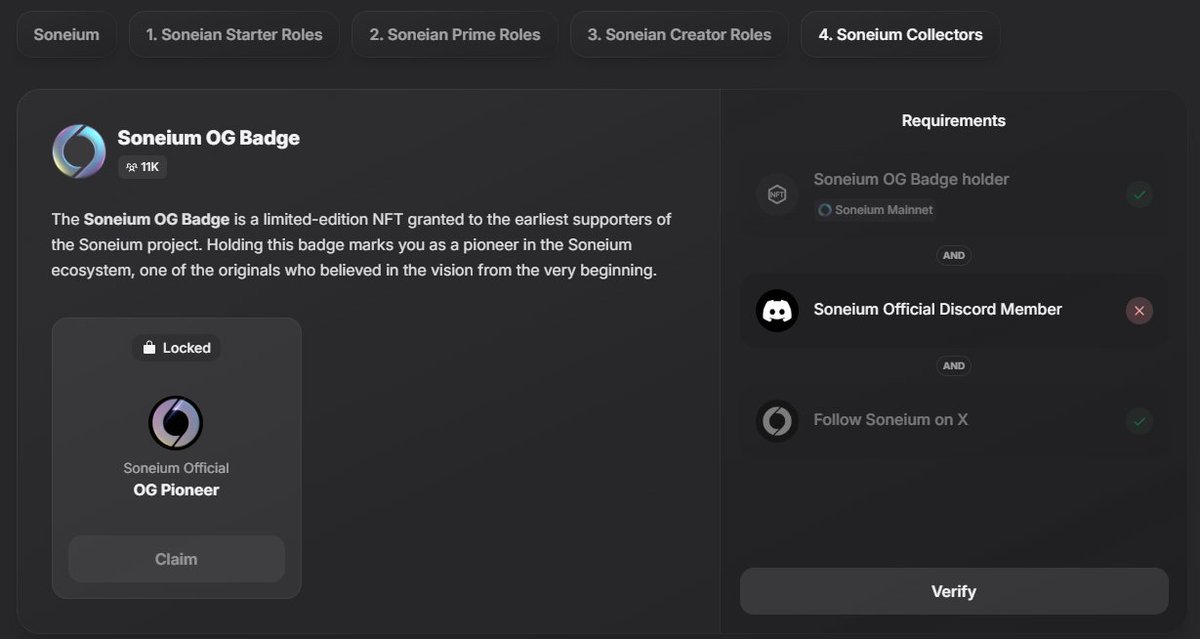Viewport: 1200px width, 639px height.
Task: Open the Soneium Mainnet chain selector
Action: click(x=876, y=210)
